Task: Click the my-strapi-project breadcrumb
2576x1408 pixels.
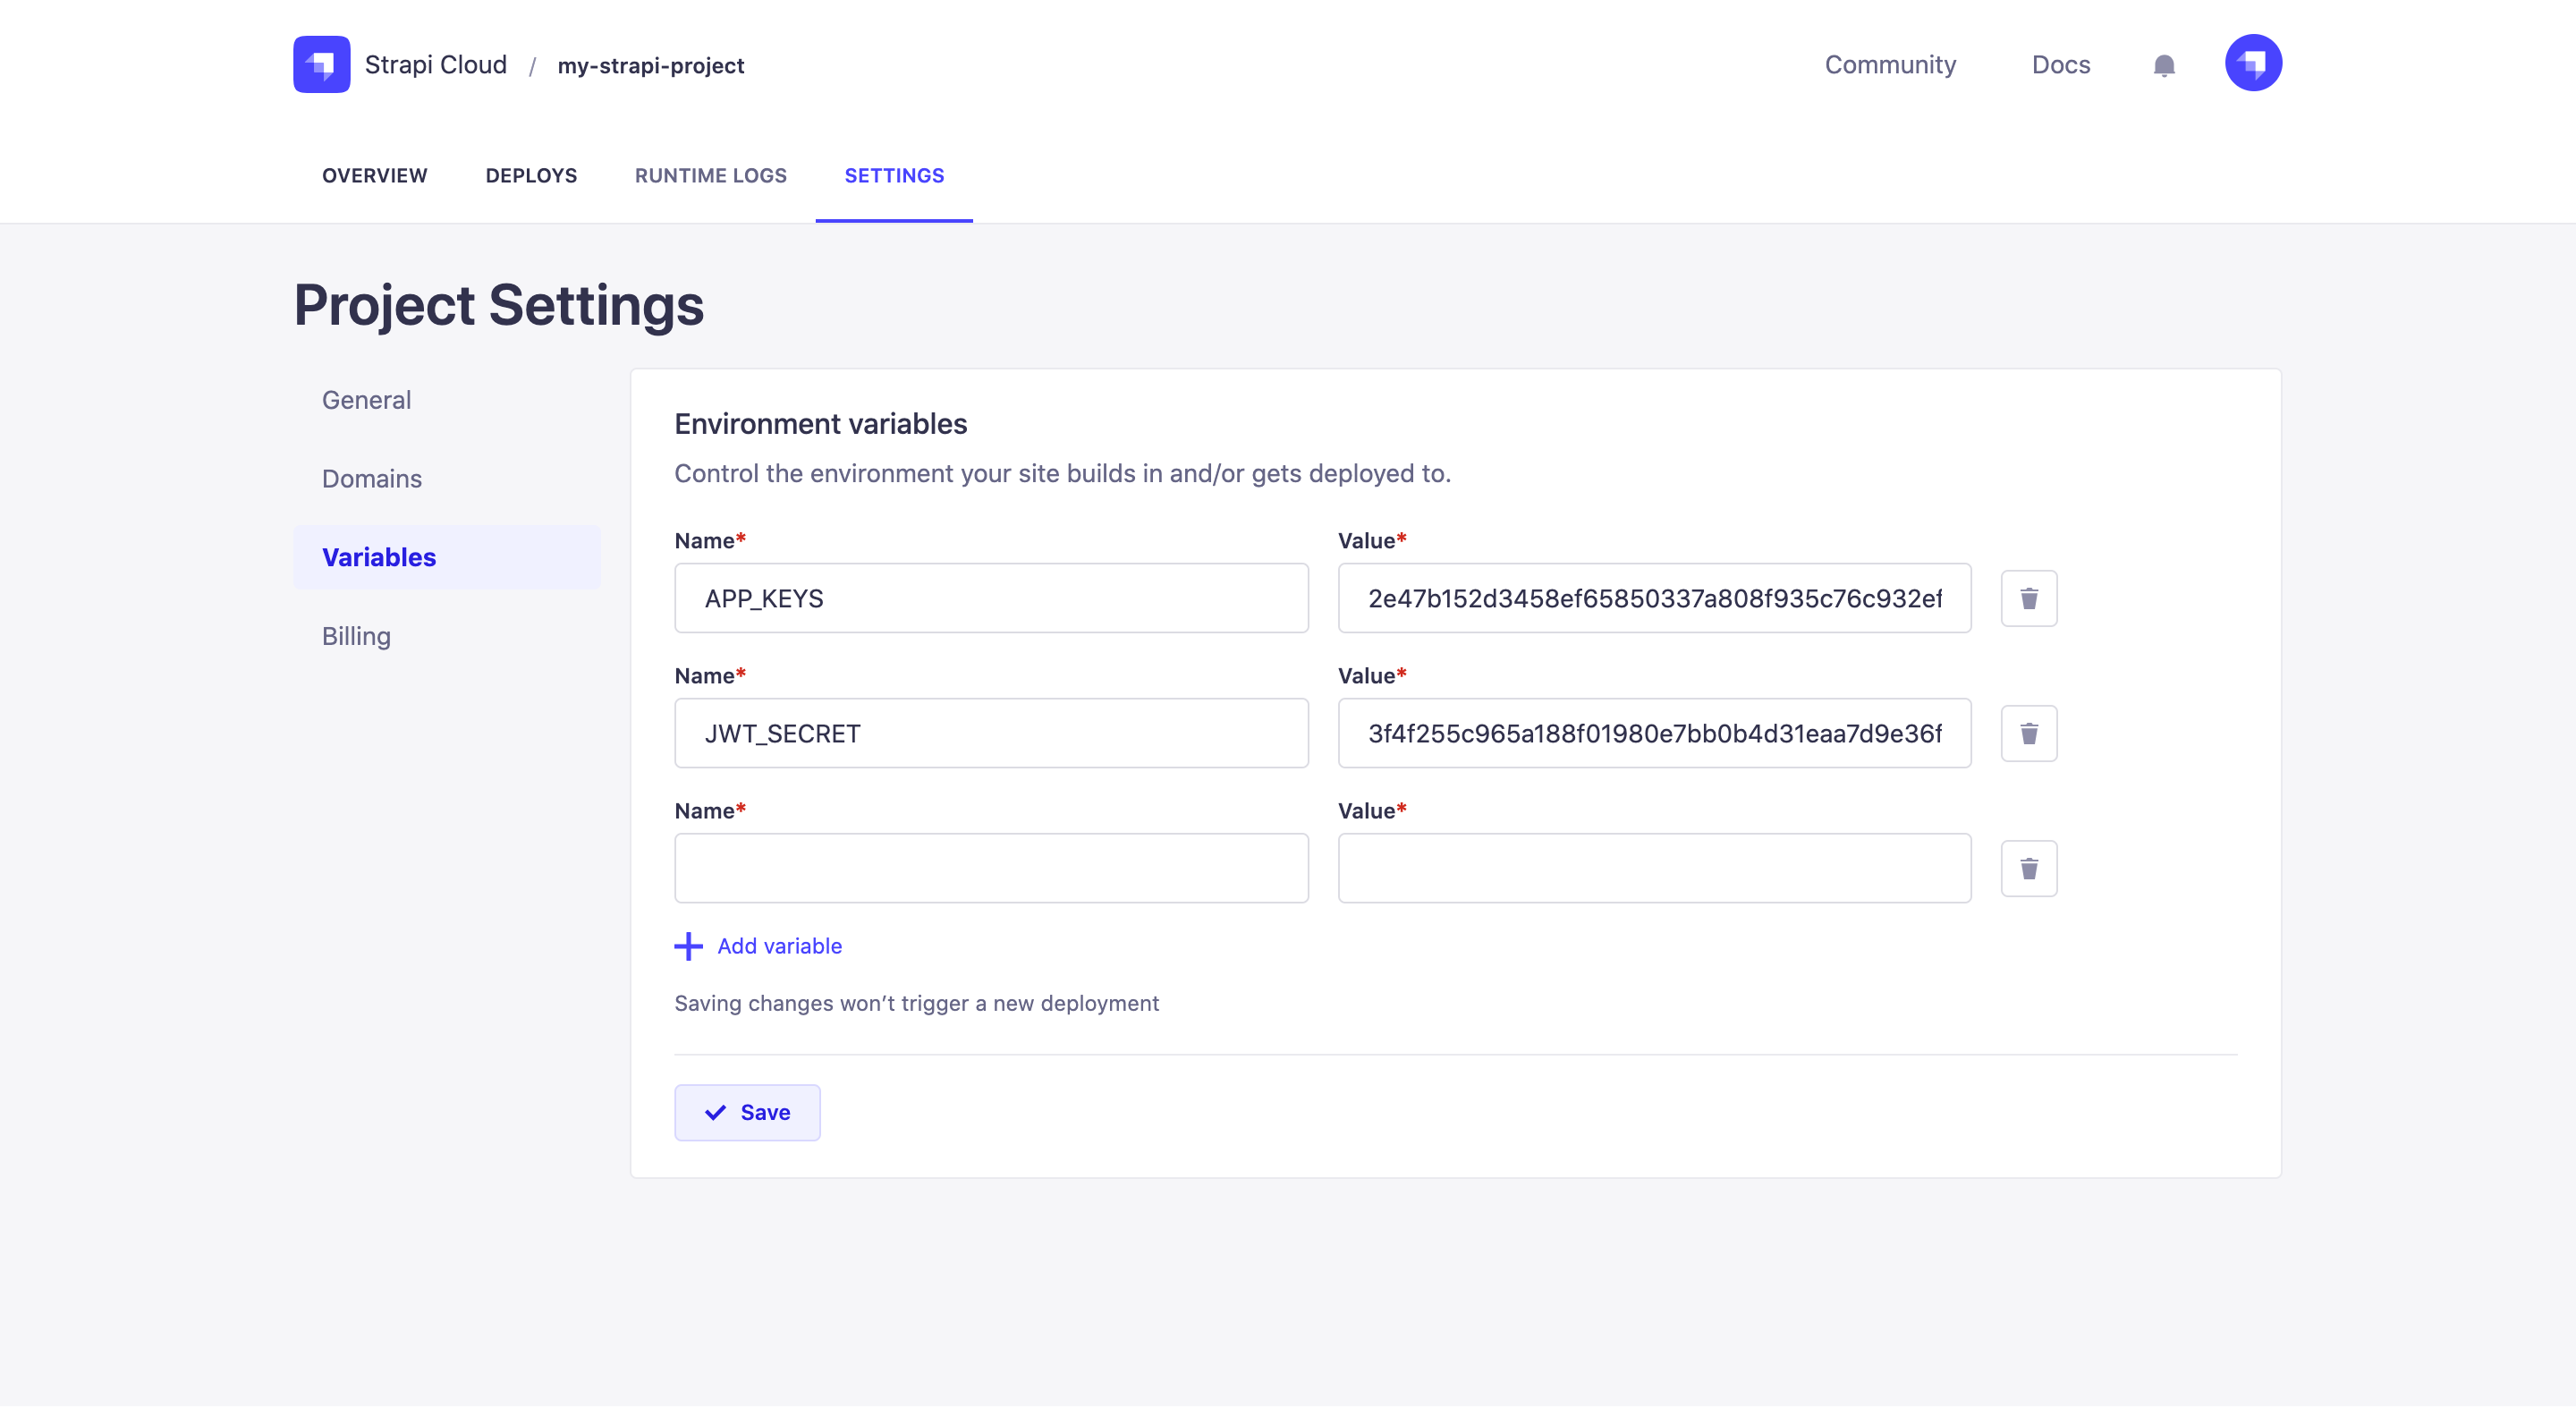Action: (x=650, y=66)
